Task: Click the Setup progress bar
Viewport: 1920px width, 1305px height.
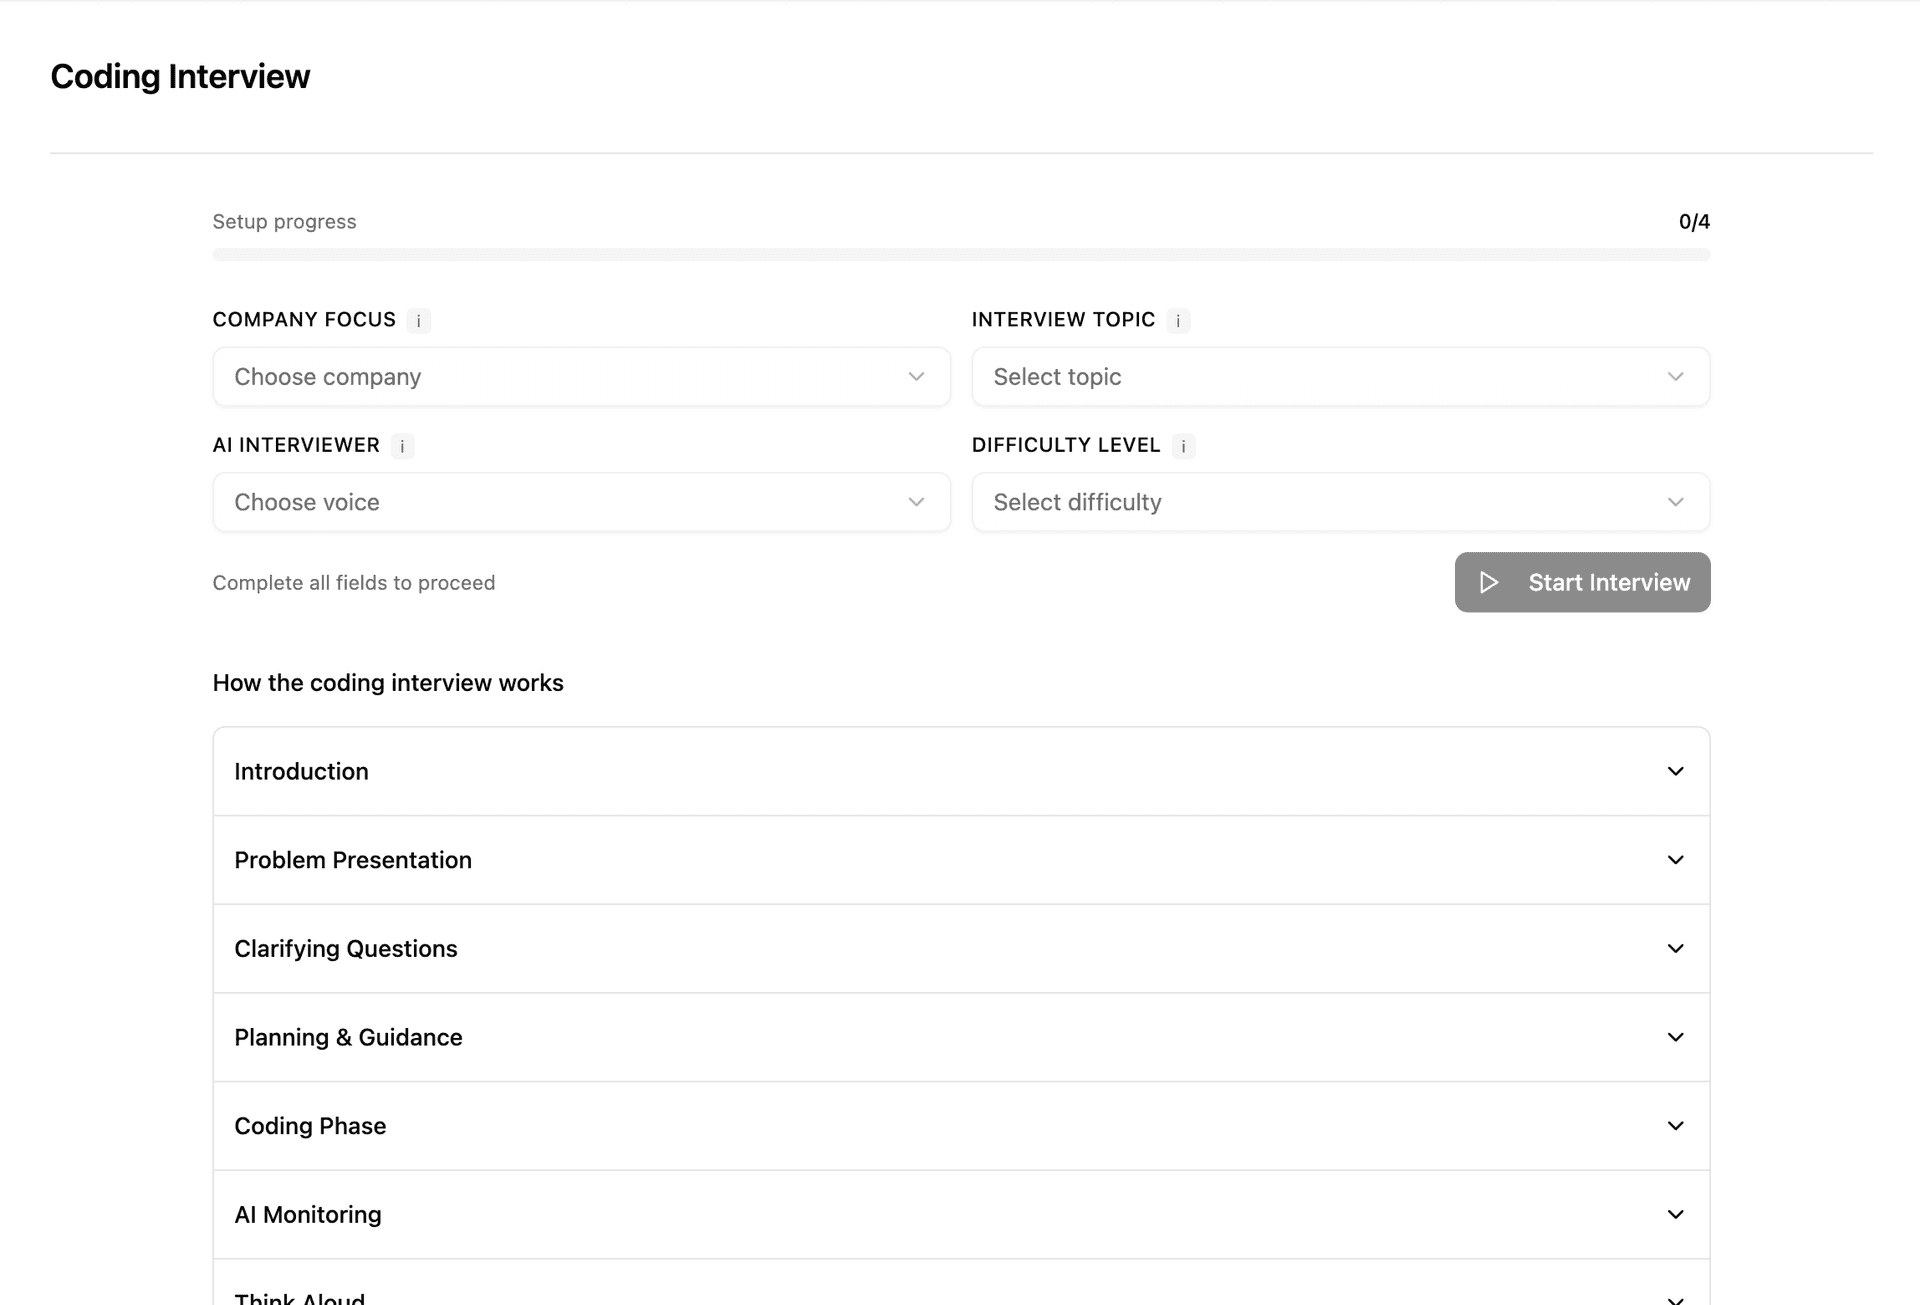Action: coord(961,255)
